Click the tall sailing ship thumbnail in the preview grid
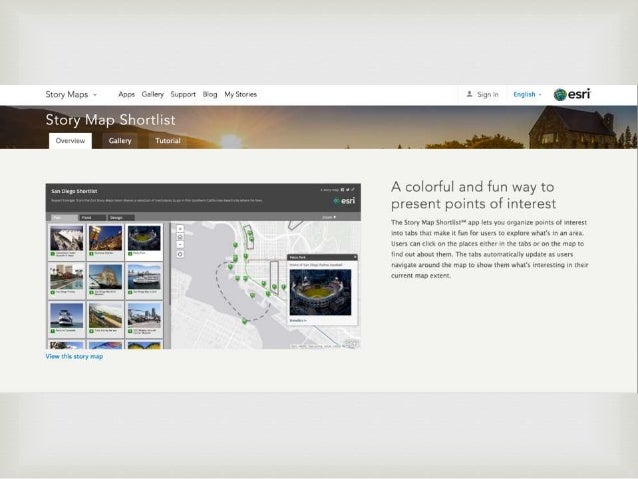 tap(105, 277)
